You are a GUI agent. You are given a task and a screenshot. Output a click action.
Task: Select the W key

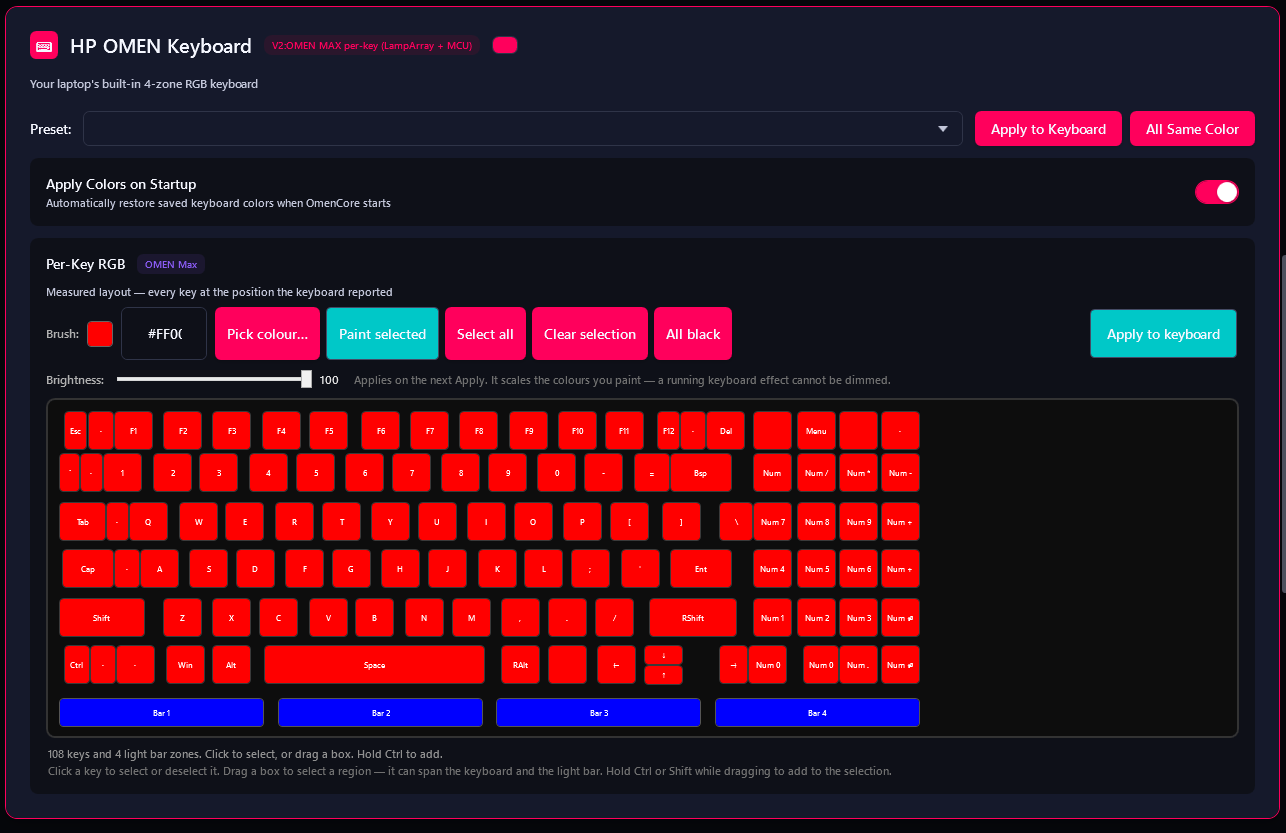click(198, 522)
